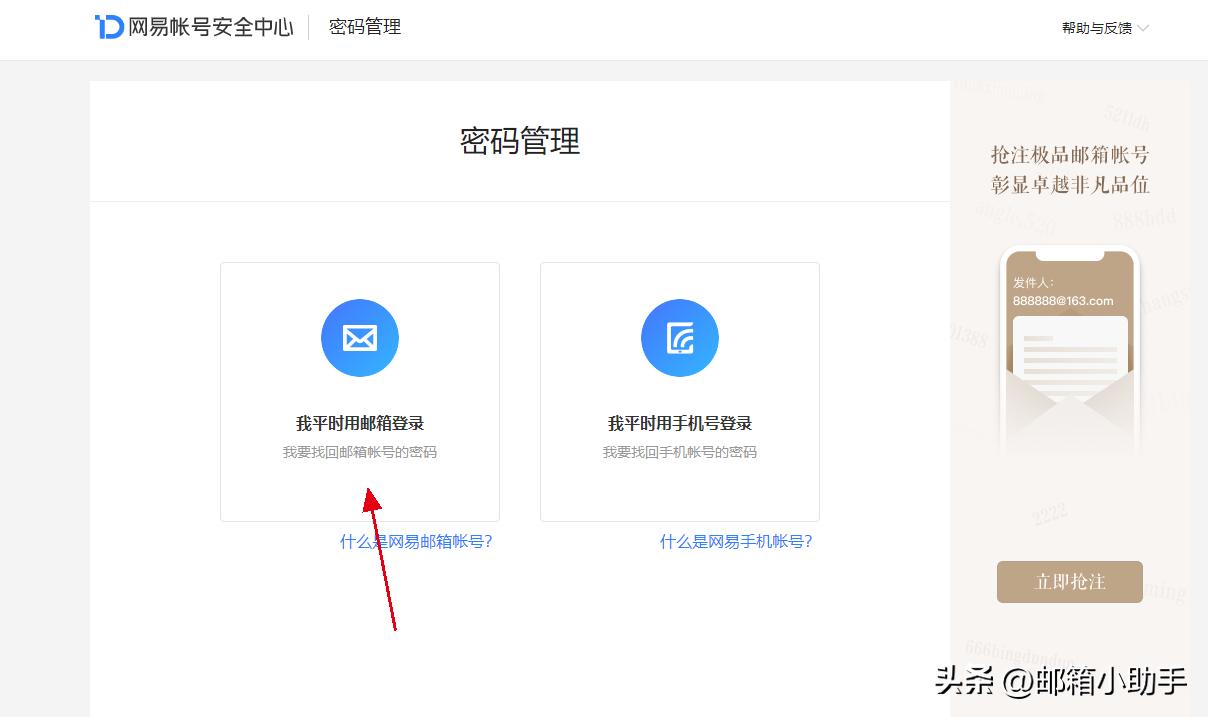This screenshot has height=717, width=1208.
Task: Open the 密码管理 menu item
Action: click(x=364, y=27)
